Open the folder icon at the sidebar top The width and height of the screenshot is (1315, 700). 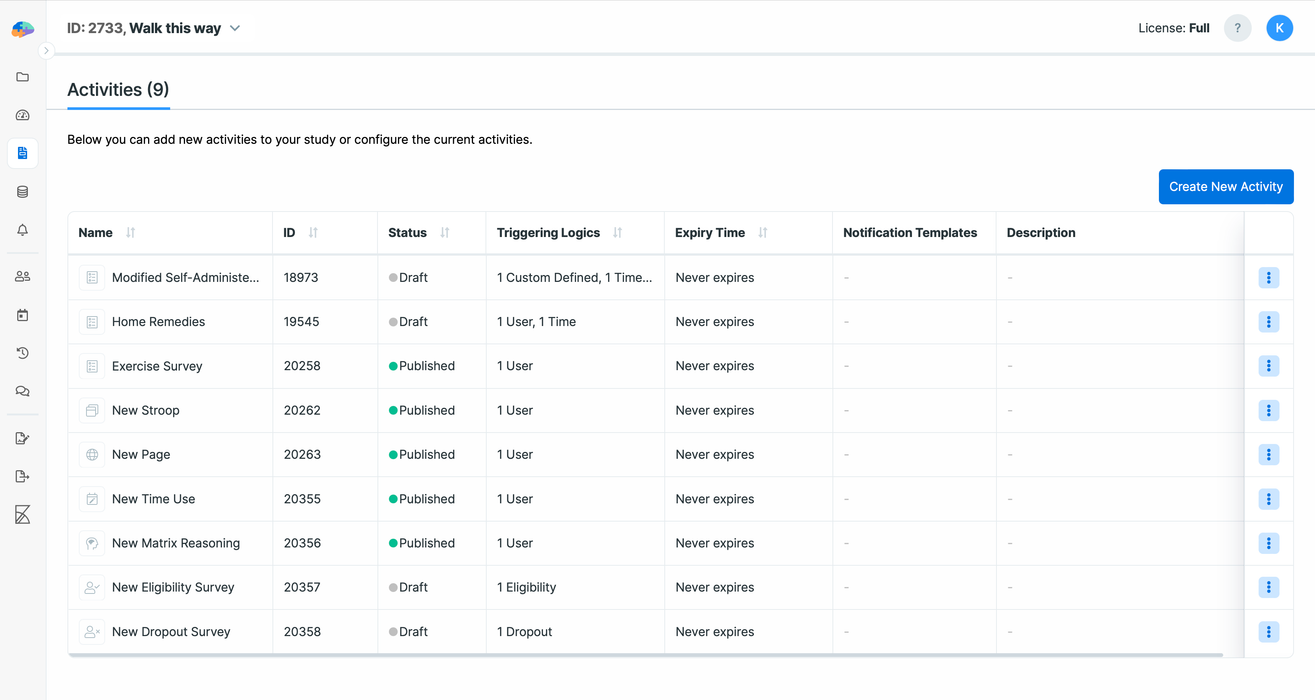tap(22, 77)
